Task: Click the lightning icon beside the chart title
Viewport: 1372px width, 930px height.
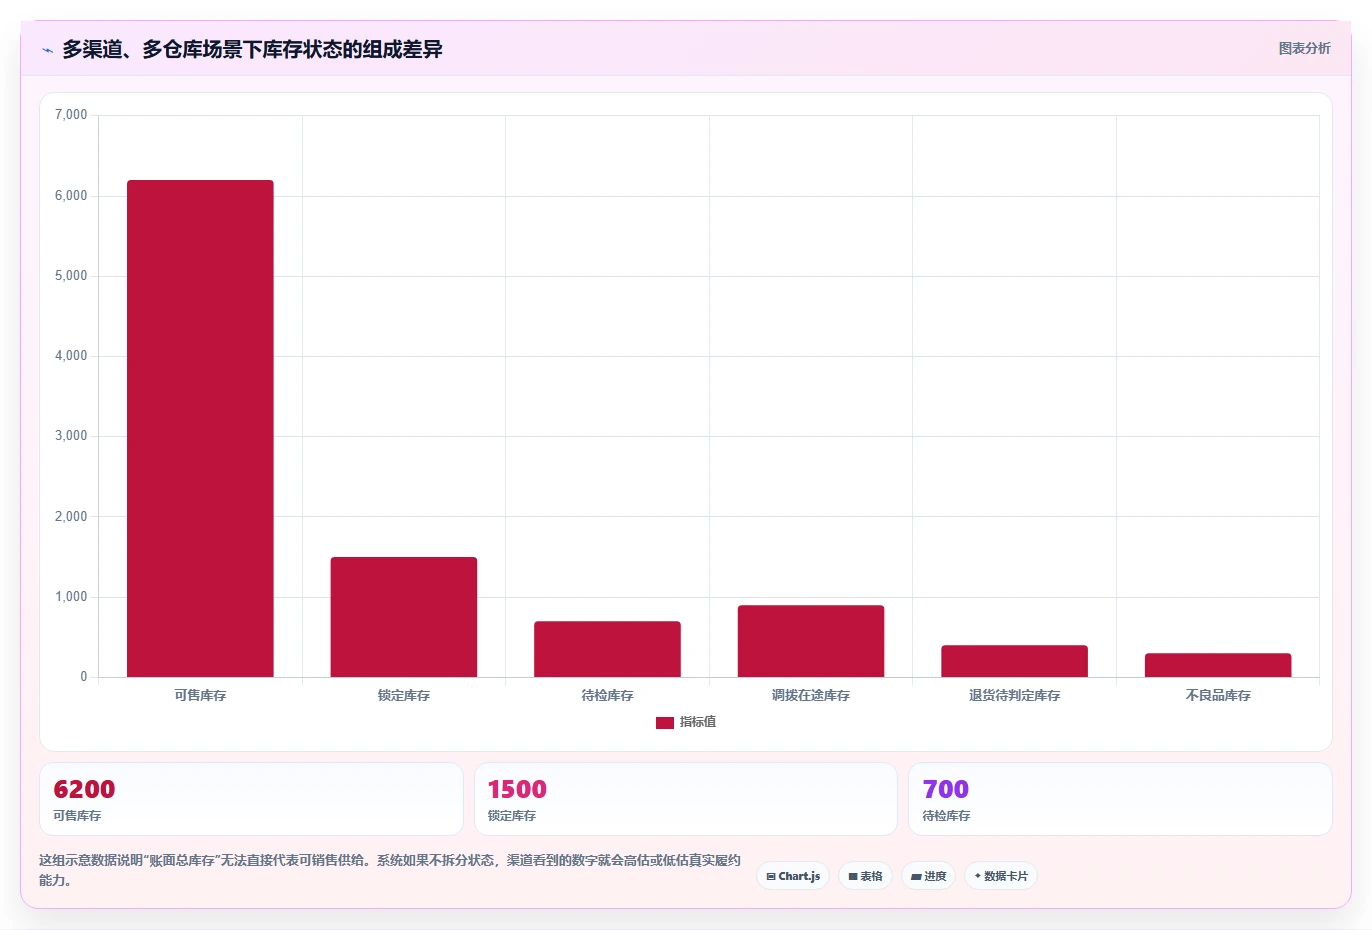Action: tap(47, 50)
